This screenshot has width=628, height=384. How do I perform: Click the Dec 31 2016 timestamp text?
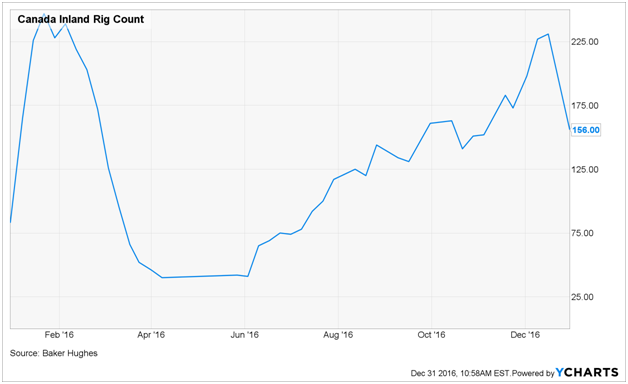[x=460, y=373]
